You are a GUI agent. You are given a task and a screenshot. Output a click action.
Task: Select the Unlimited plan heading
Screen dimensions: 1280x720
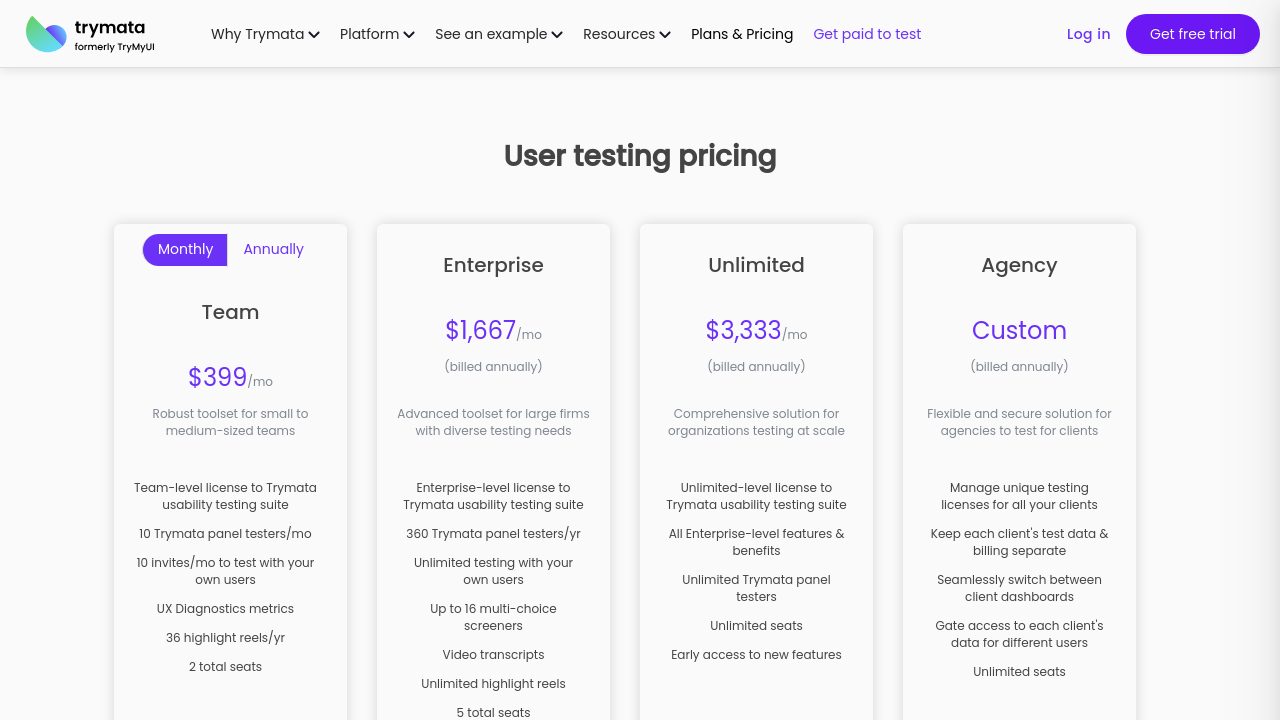click(x=756, y=265)
